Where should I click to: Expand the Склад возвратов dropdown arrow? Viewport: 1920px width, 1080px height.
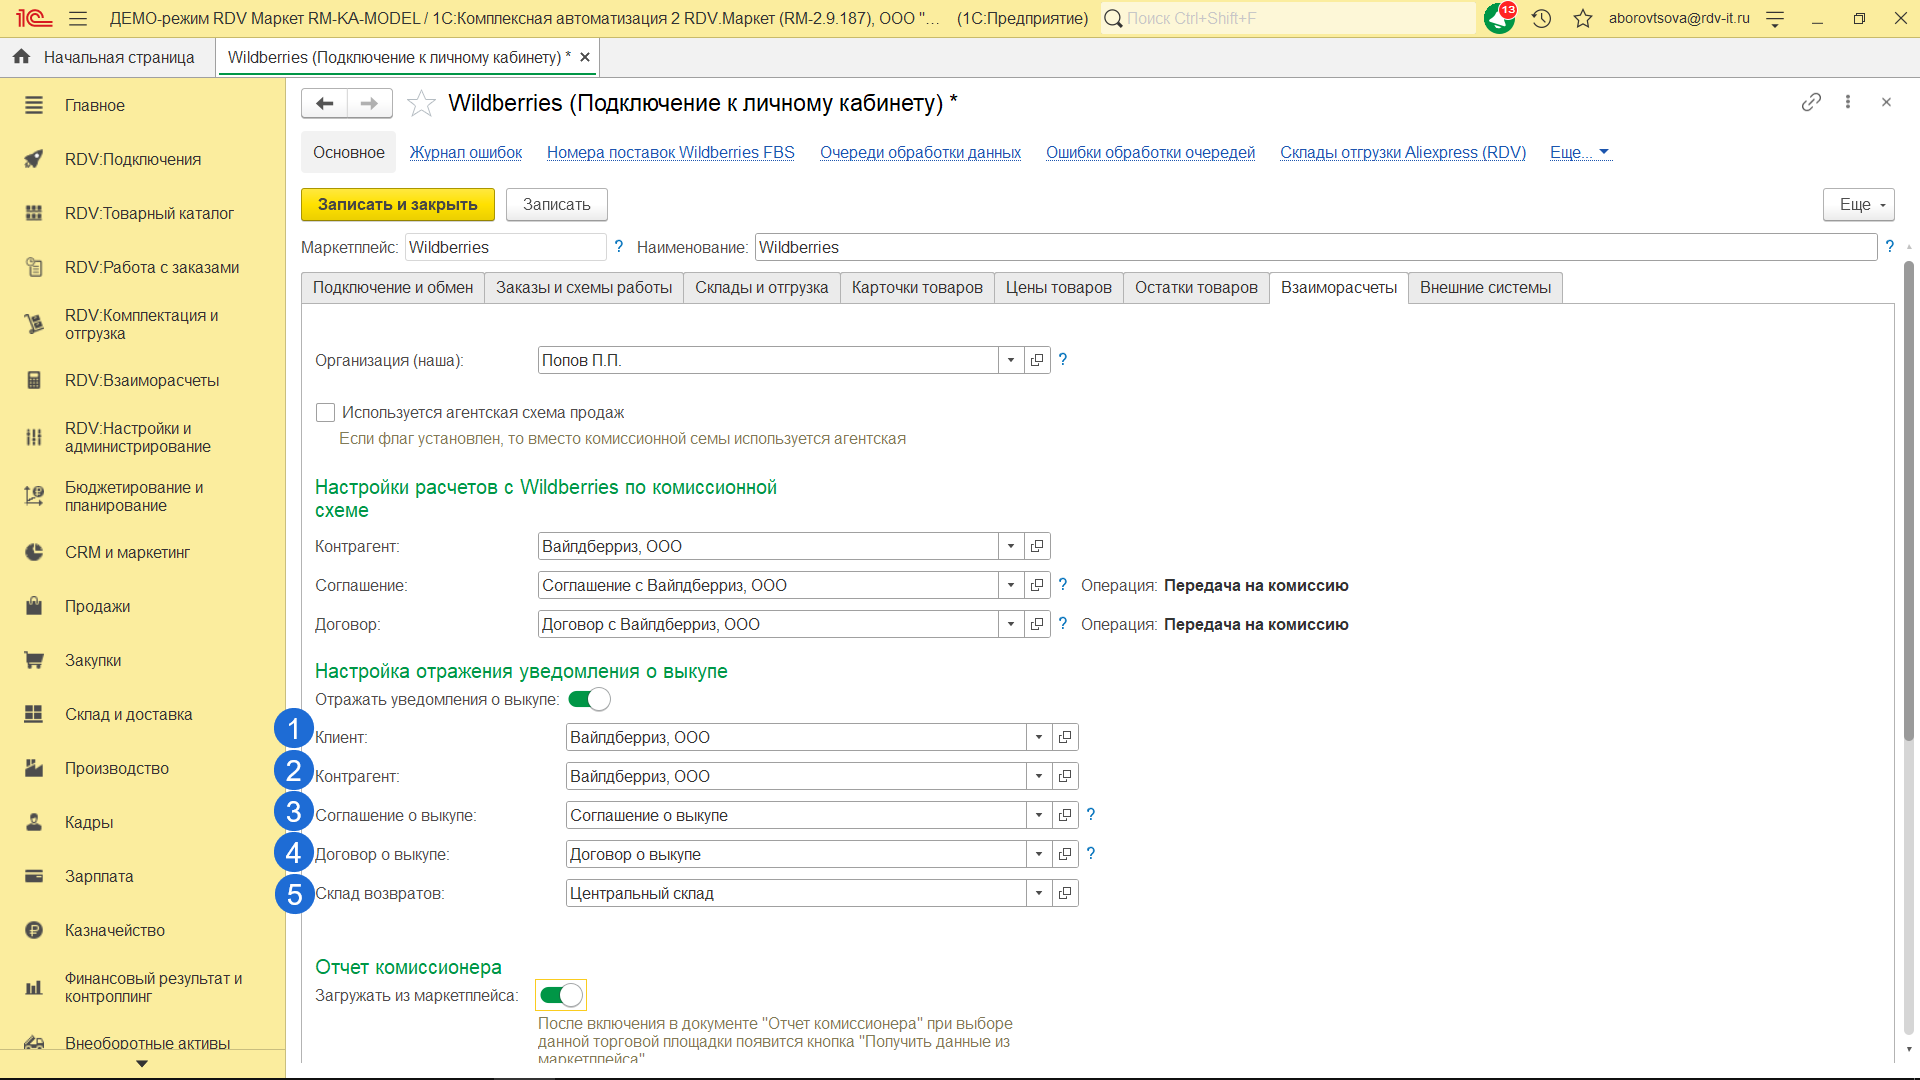coord(1039,893)
